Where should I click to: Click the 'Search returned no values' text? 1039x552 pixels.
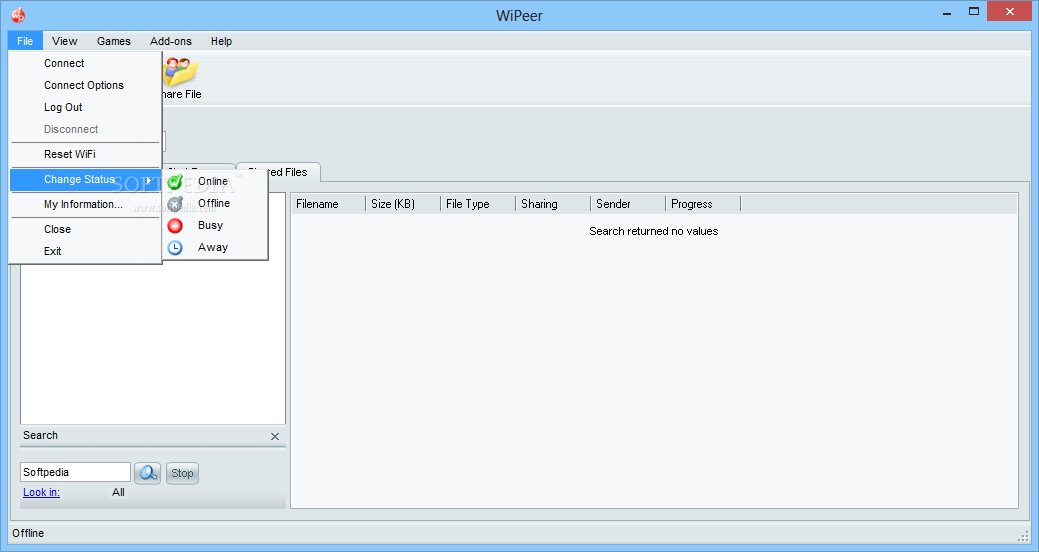click(x=653, y=231)
